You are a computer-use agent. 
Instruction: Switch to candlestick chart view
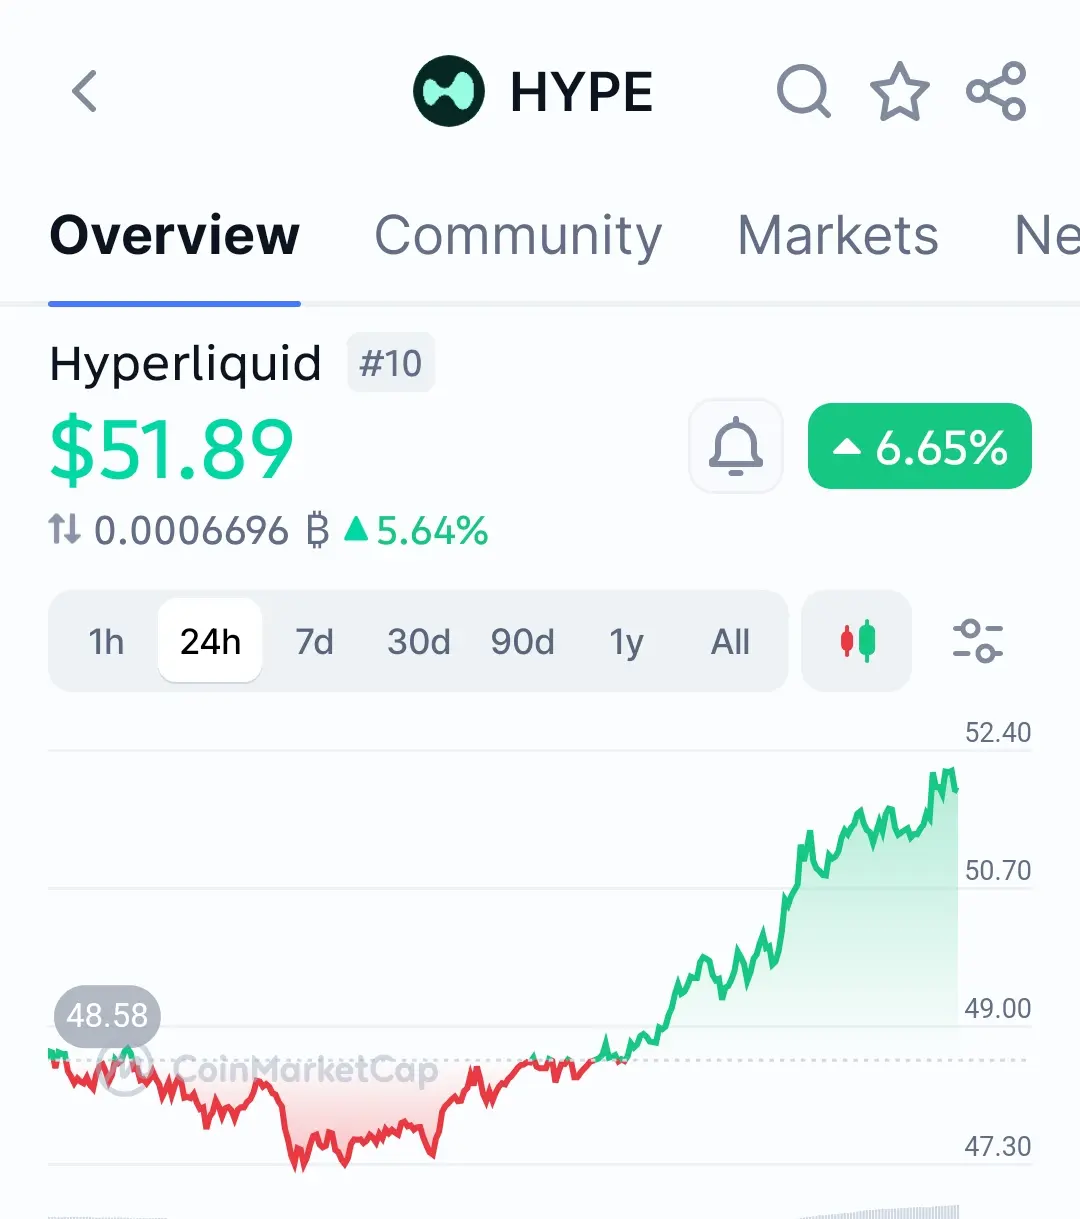pos(857,641)
